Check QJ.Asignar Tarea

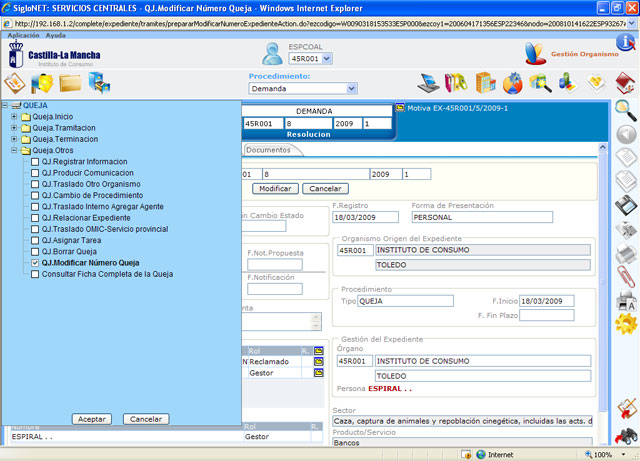point(35,241)
